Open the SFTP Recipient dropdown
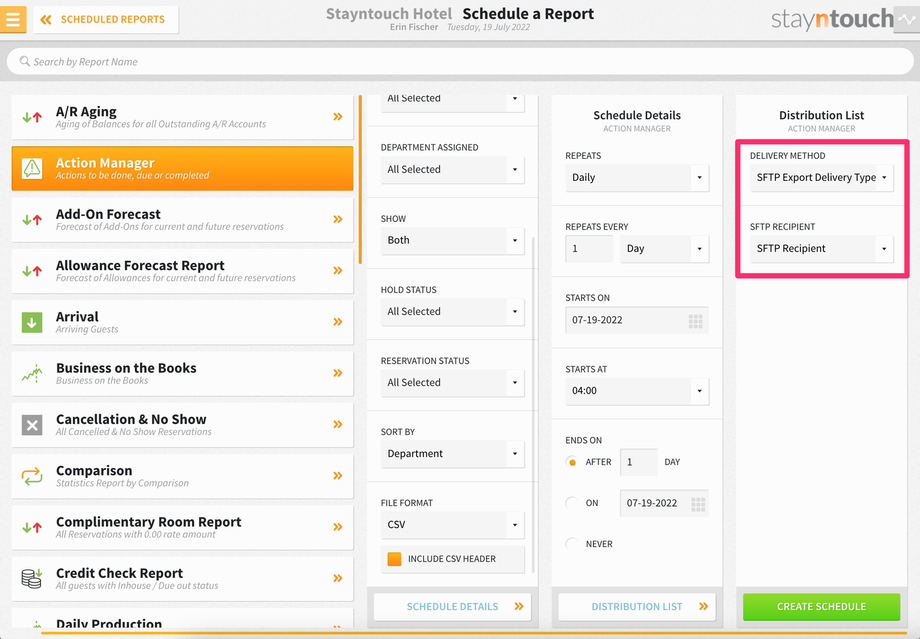 [x=821, y=249]
